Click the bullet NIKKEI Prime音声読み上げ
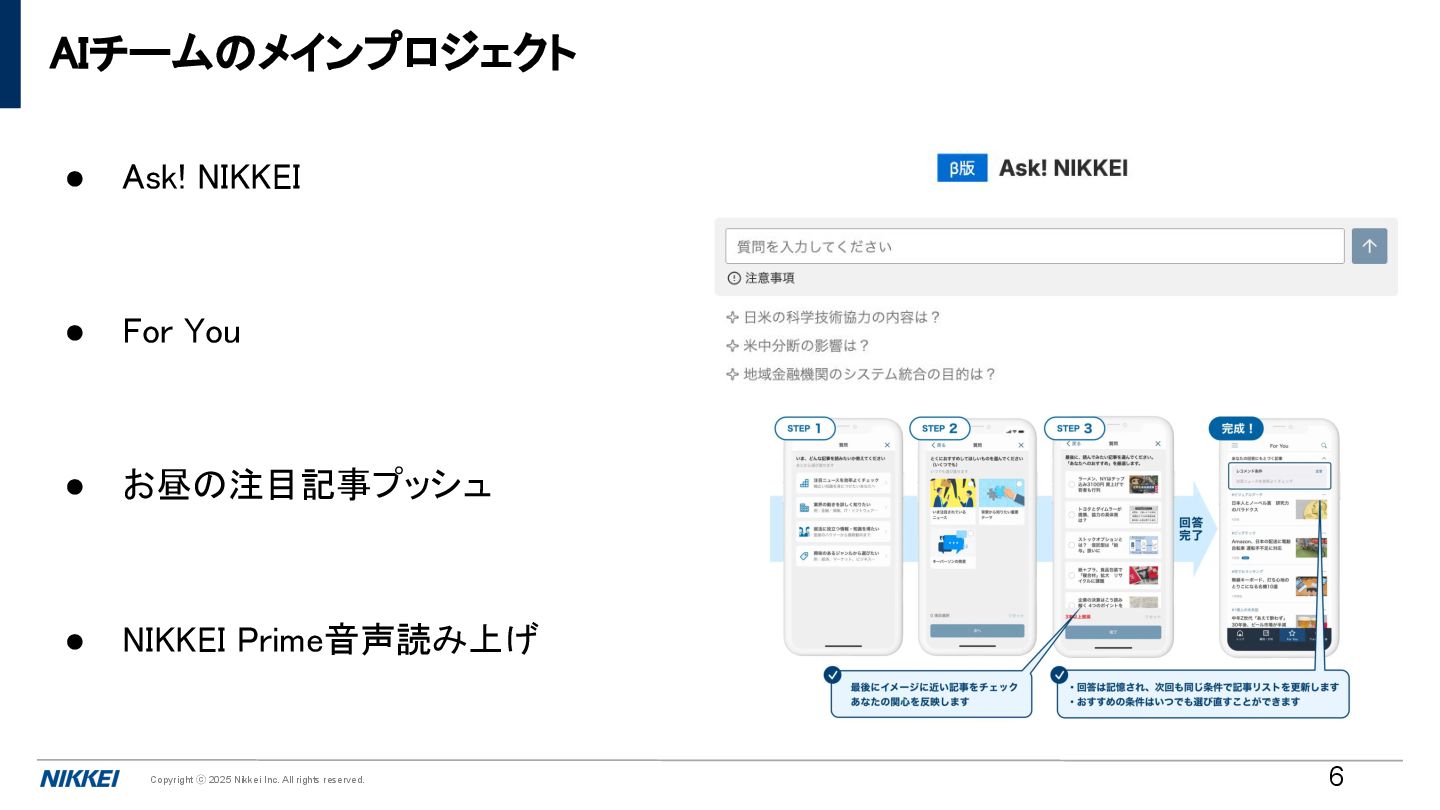 [x=330, y=639]
